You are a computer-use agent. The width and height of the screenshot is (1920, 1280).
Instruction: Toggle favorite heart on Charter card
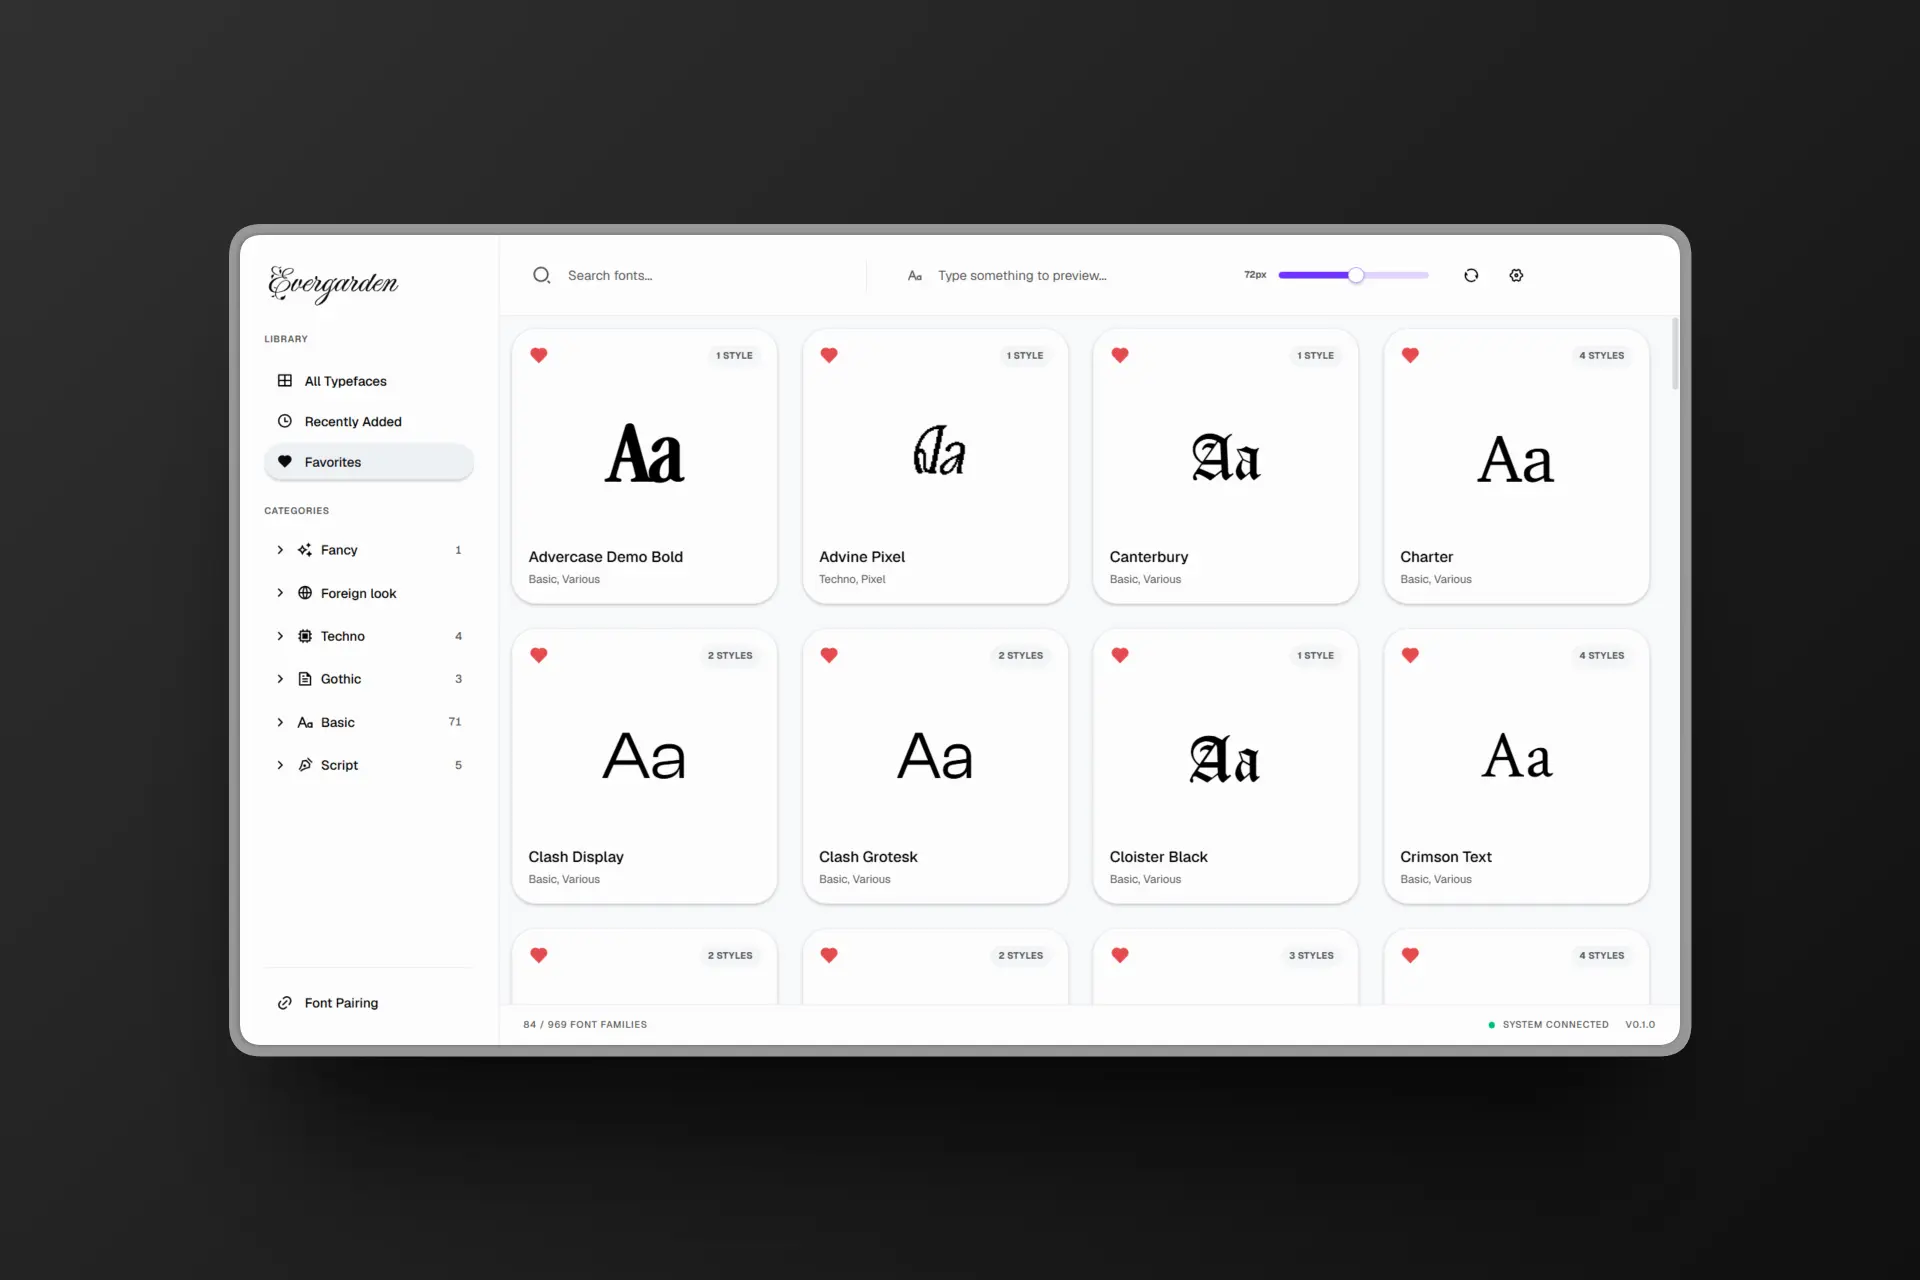coord(1410,355)
